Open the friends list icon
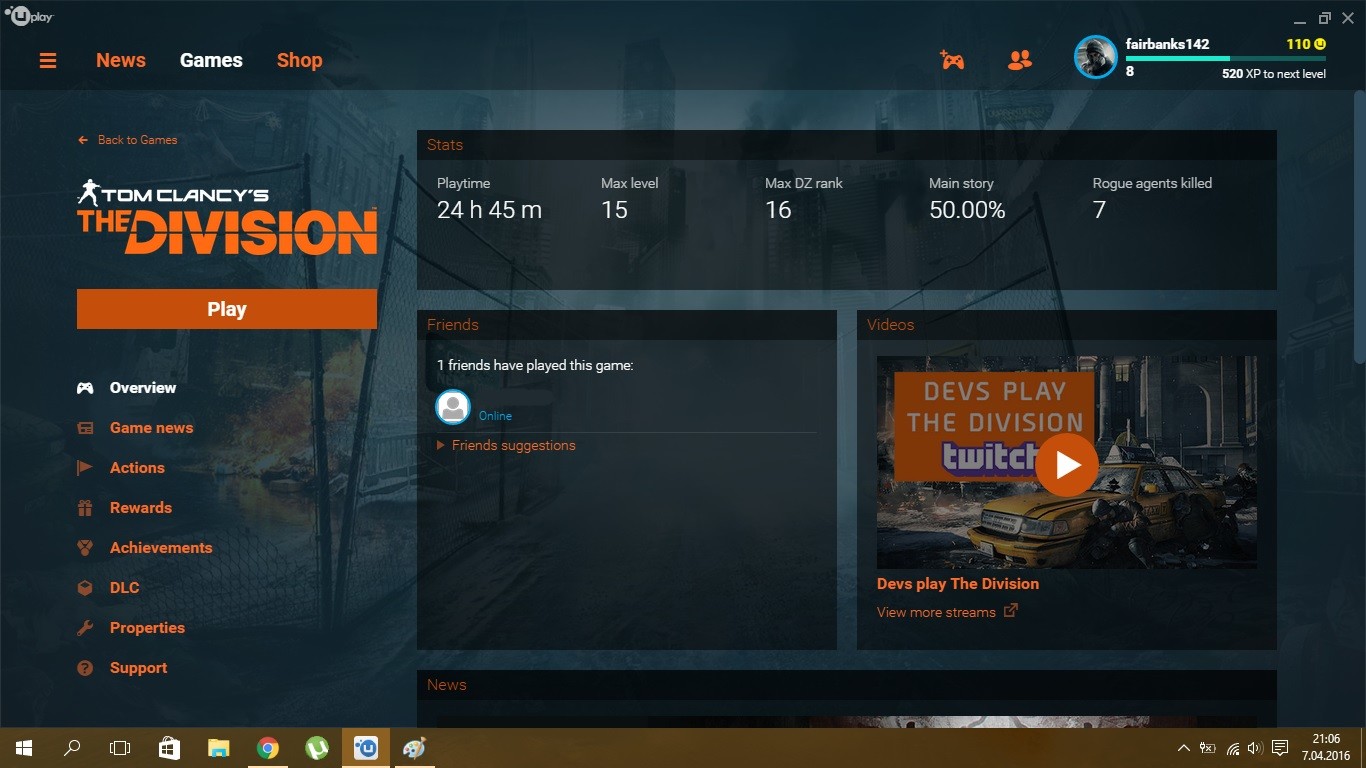 1020,60
